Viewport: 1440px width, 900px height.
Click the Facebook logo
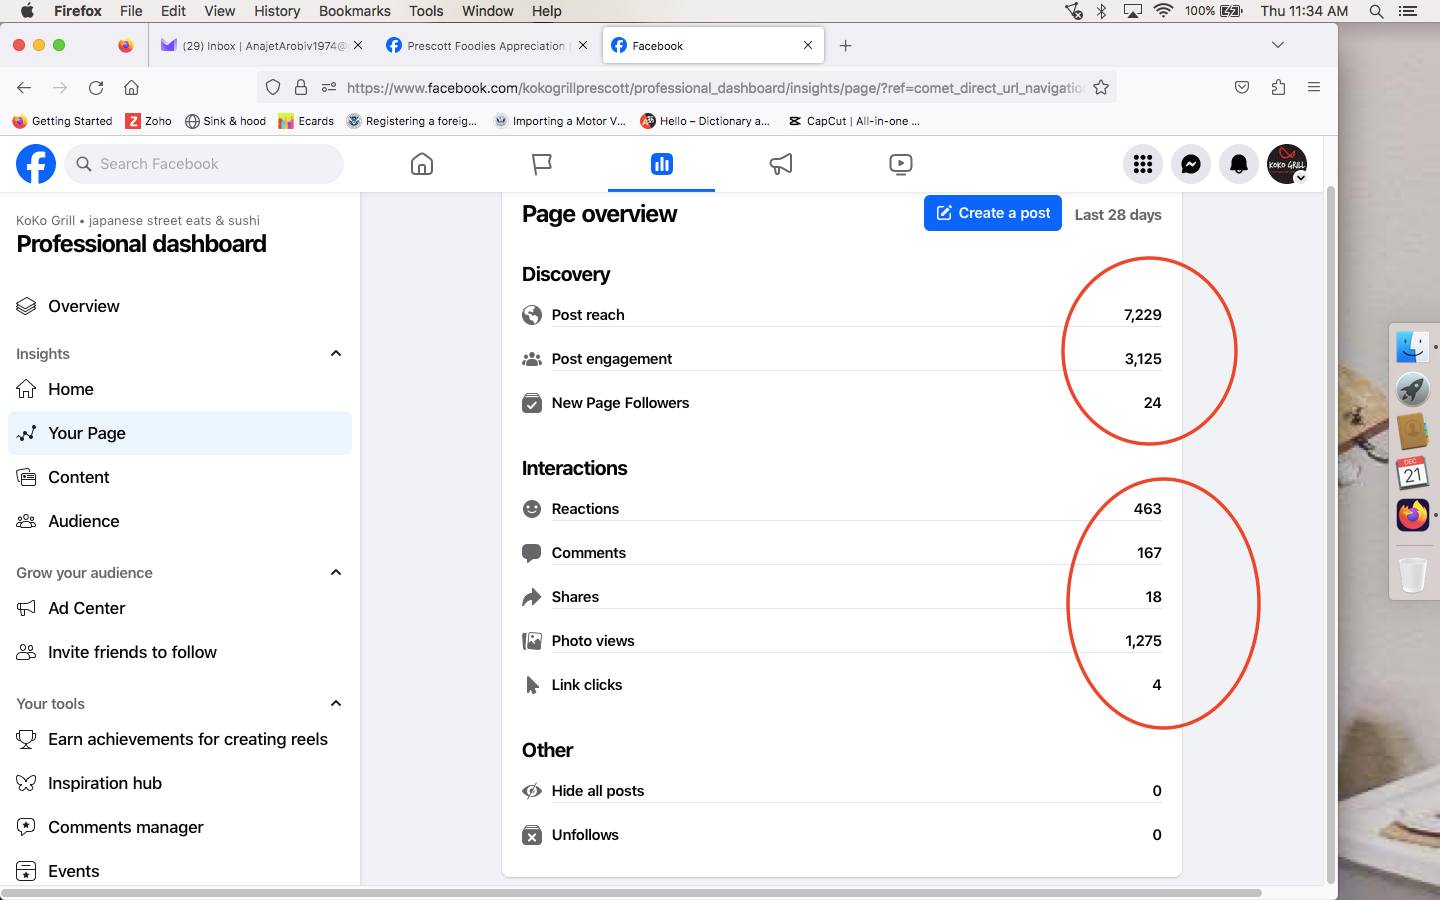click(36, 164)
